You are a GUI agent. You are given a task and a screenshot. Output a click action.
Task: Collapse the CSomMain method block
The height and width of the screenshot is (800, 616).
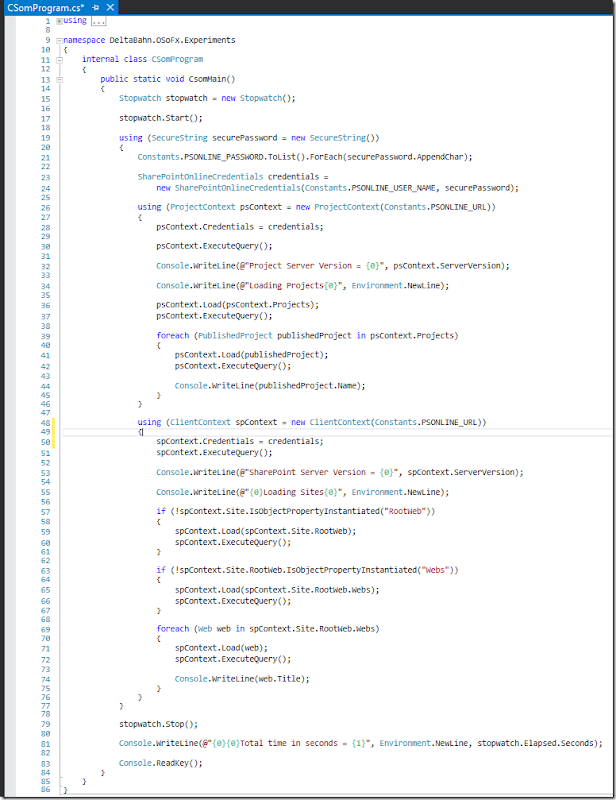59,80
